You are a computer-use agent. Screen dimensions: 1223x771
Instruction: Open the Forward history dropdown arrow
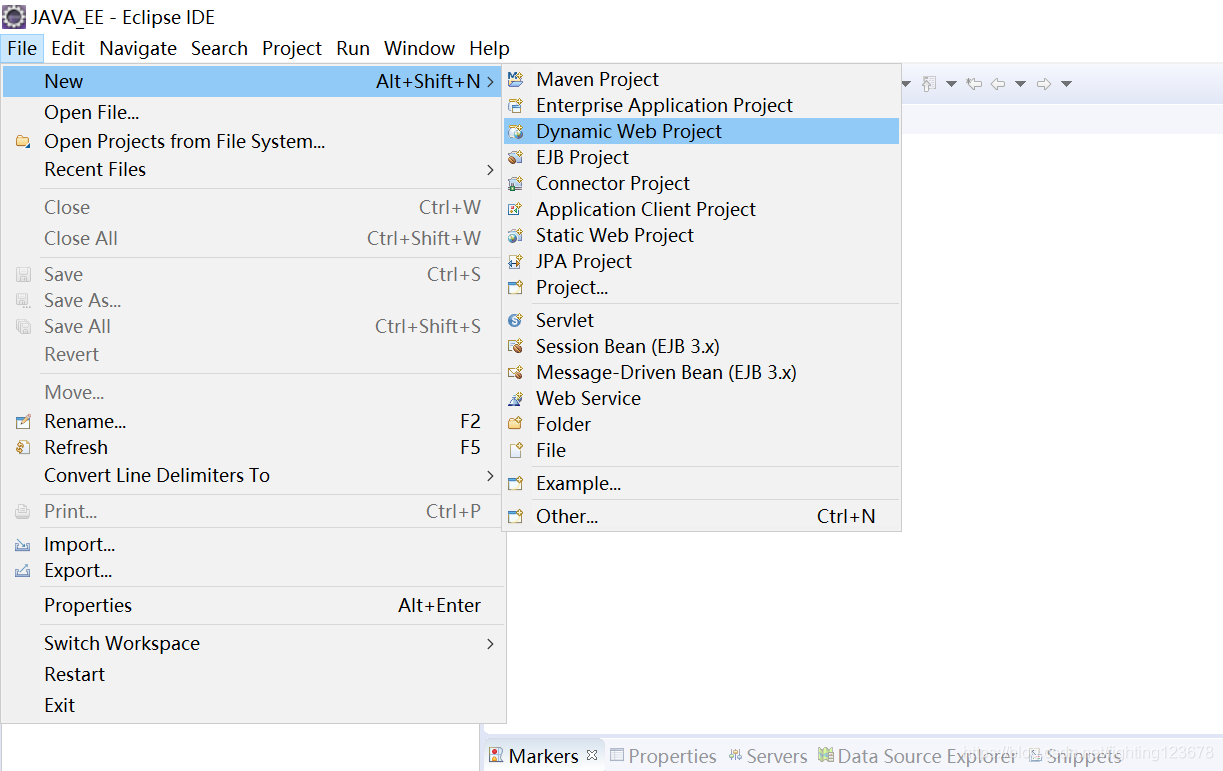pyautogui.click(x=1066, y=84)
